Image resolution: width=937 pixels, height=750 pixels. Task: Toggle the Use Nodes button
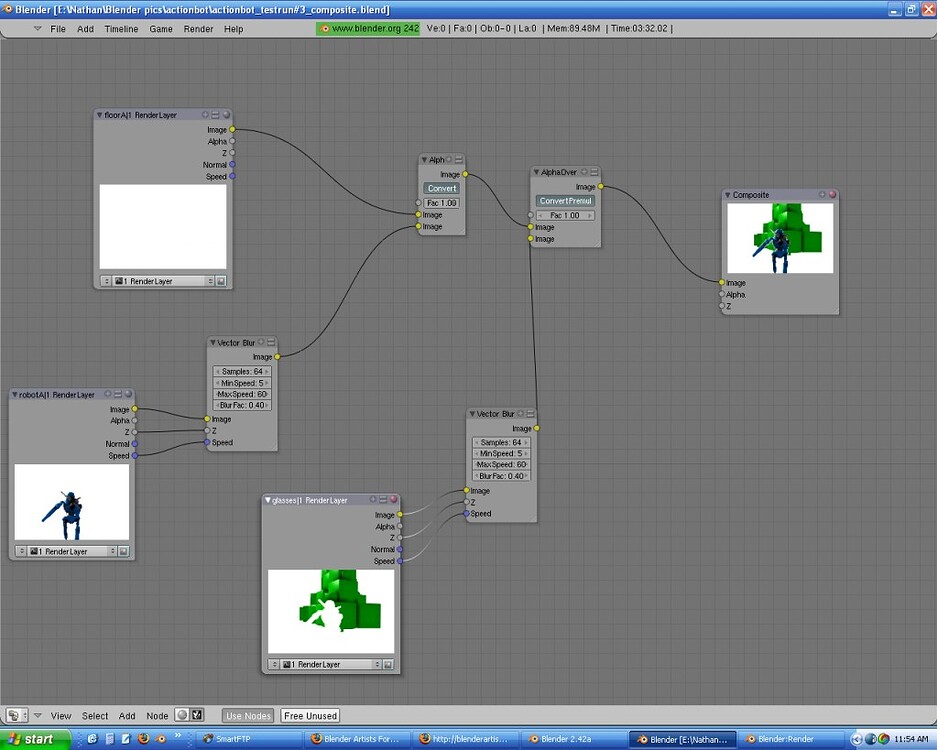pyautogui.click(x=248, y=715)
